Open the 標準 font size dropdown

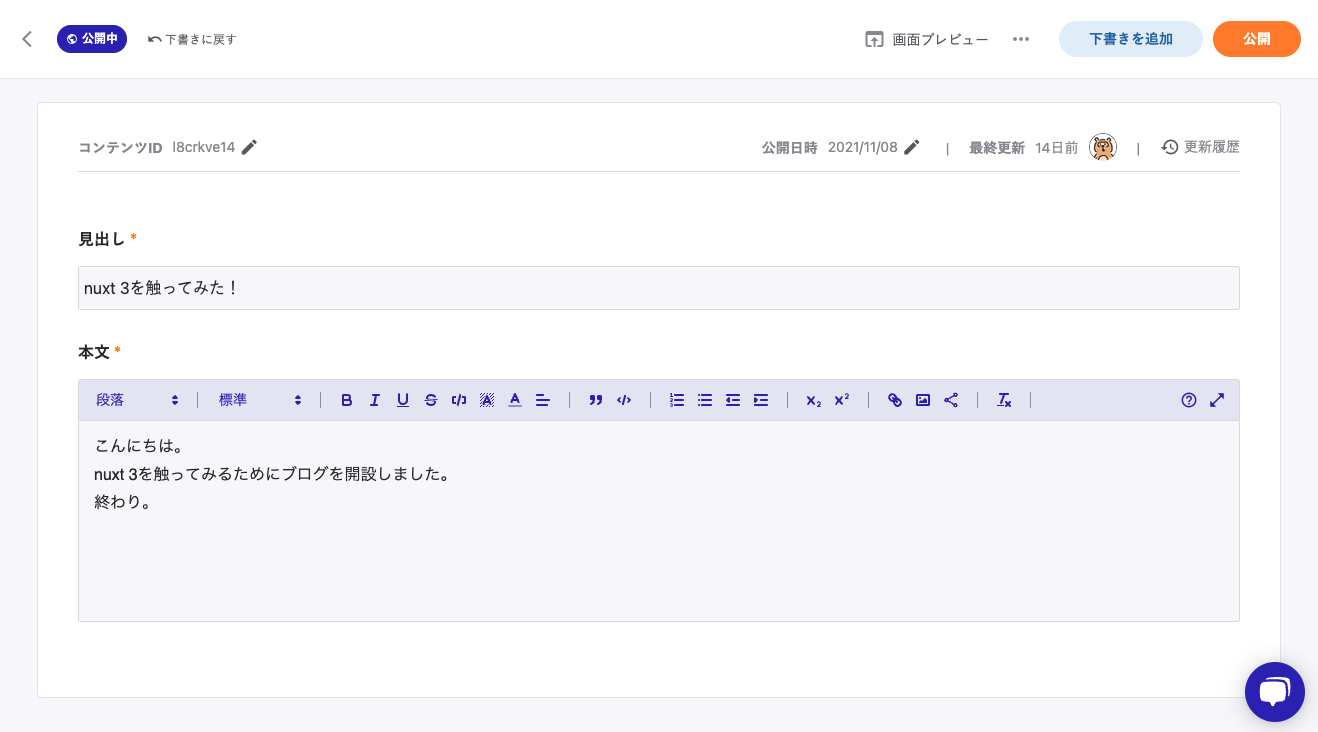[x=260, y=400]
